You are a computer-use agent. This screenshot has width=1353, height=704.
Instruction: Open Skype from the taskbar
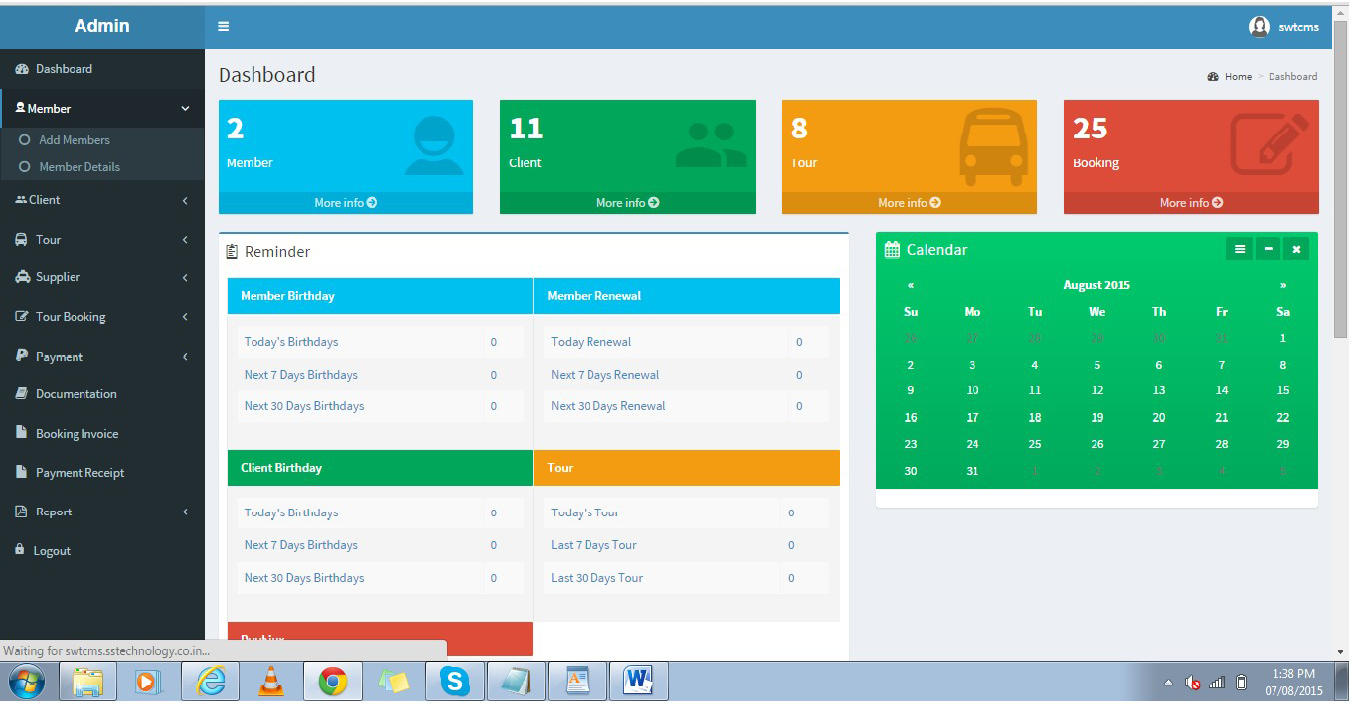(454, 682)
